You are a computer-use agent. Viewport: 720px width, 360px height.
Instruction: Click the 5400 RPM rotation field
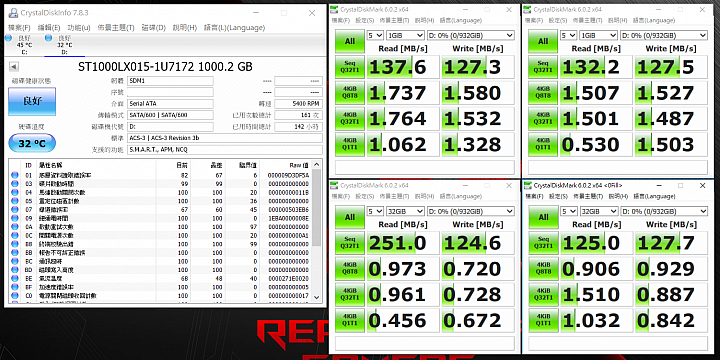[x=298, y=104]
